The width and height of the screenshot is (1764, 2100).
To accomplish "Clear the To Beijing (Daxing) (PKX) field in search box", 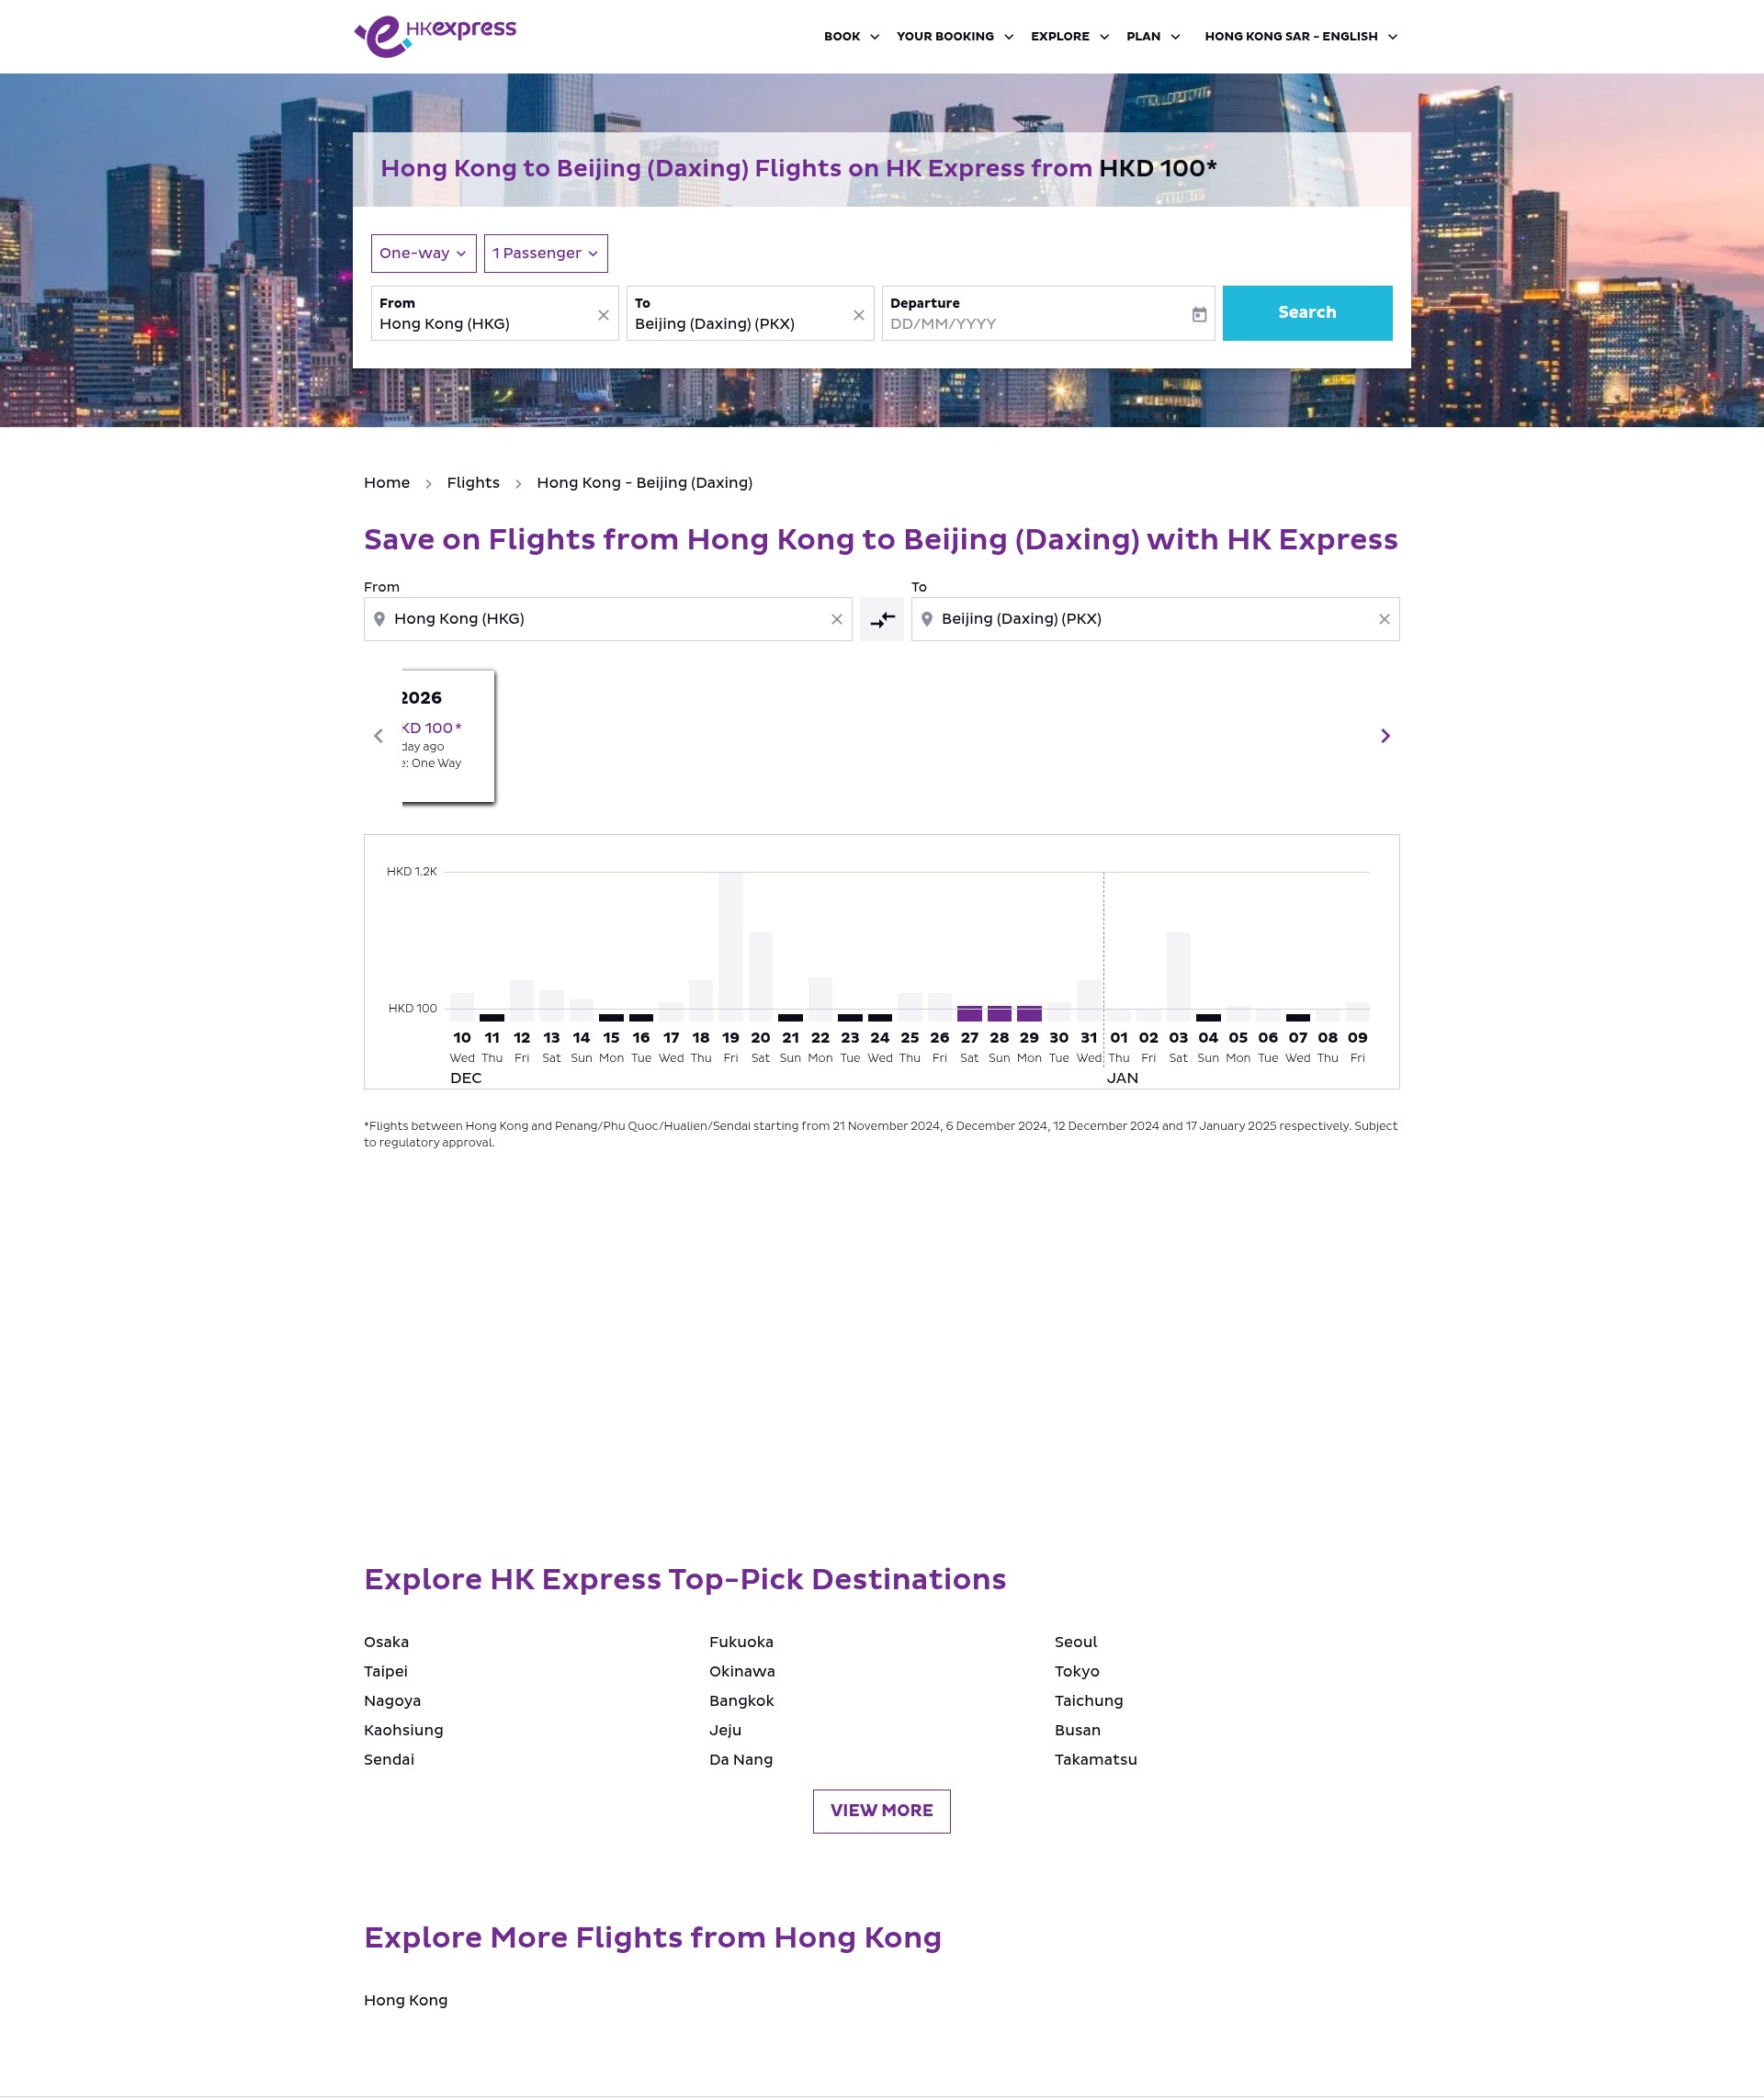I will 858,315.
